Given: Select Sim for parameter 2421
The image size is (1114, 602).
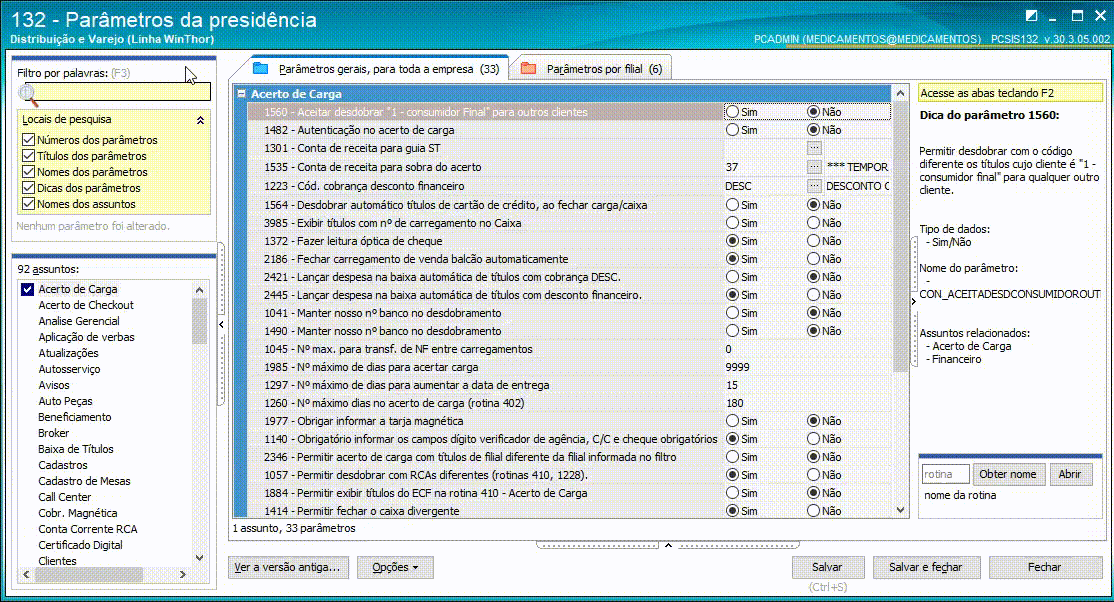Looking at the screenshot, I should (x=732, y=276).
